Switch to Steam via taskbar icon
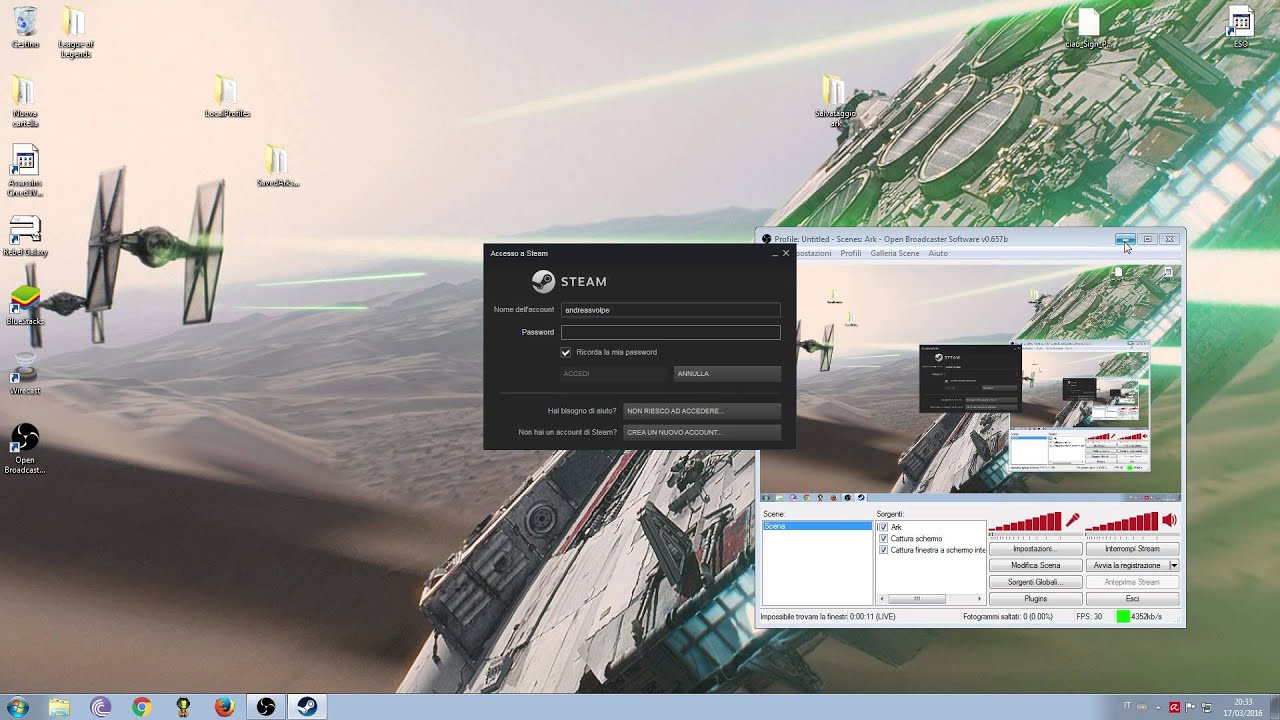 306,707
